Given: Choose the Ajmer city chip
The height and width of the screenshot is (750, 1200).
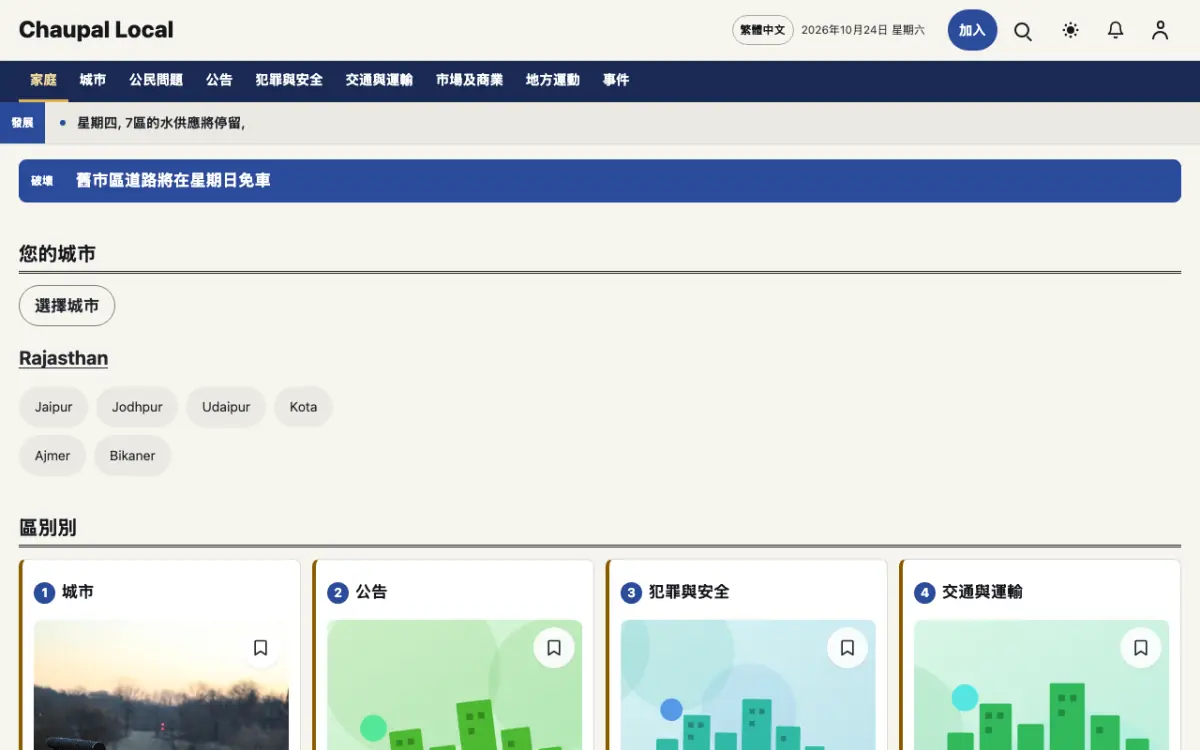Looking at the screenshot, I should pyautogui.click(x=53, y=455).
